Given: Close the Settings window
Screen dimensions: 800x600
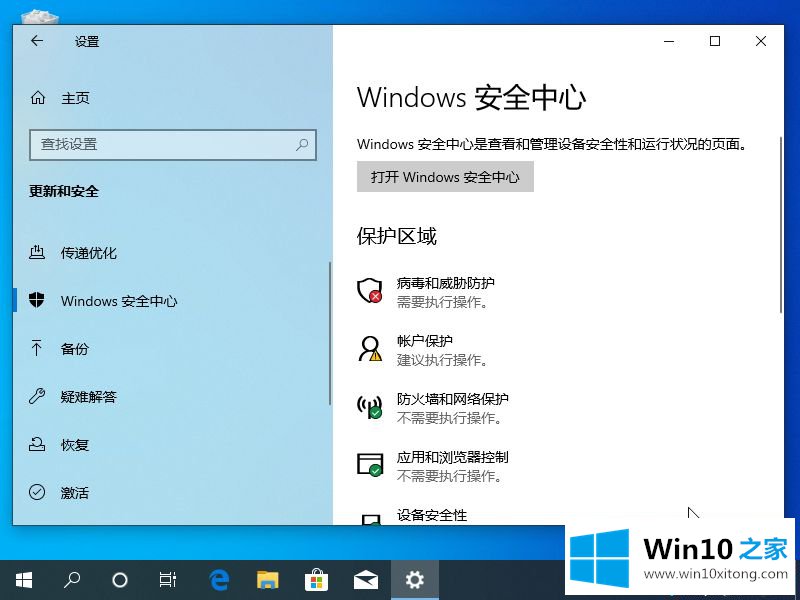Looking at the screenshot, I should (x=761, y=41).
